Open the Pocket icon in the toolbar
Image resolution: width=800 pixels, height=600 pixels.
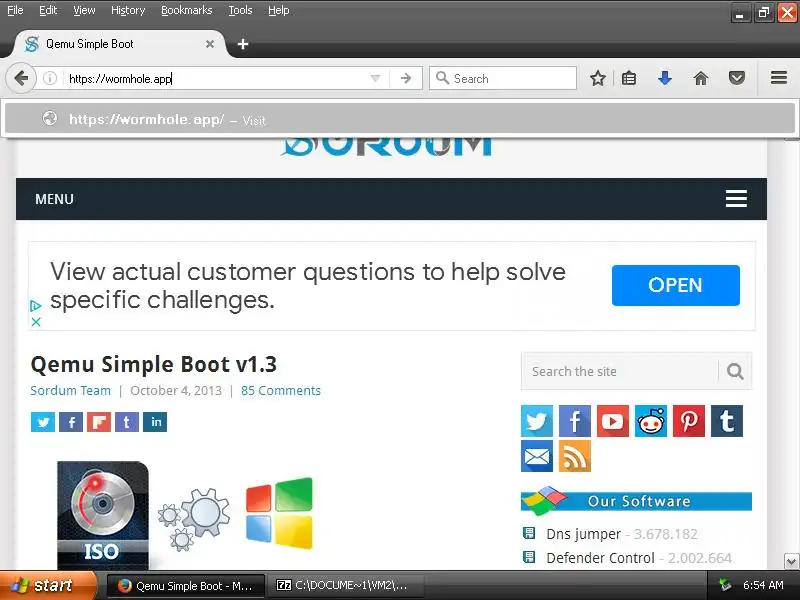click(x=737, y=79)
